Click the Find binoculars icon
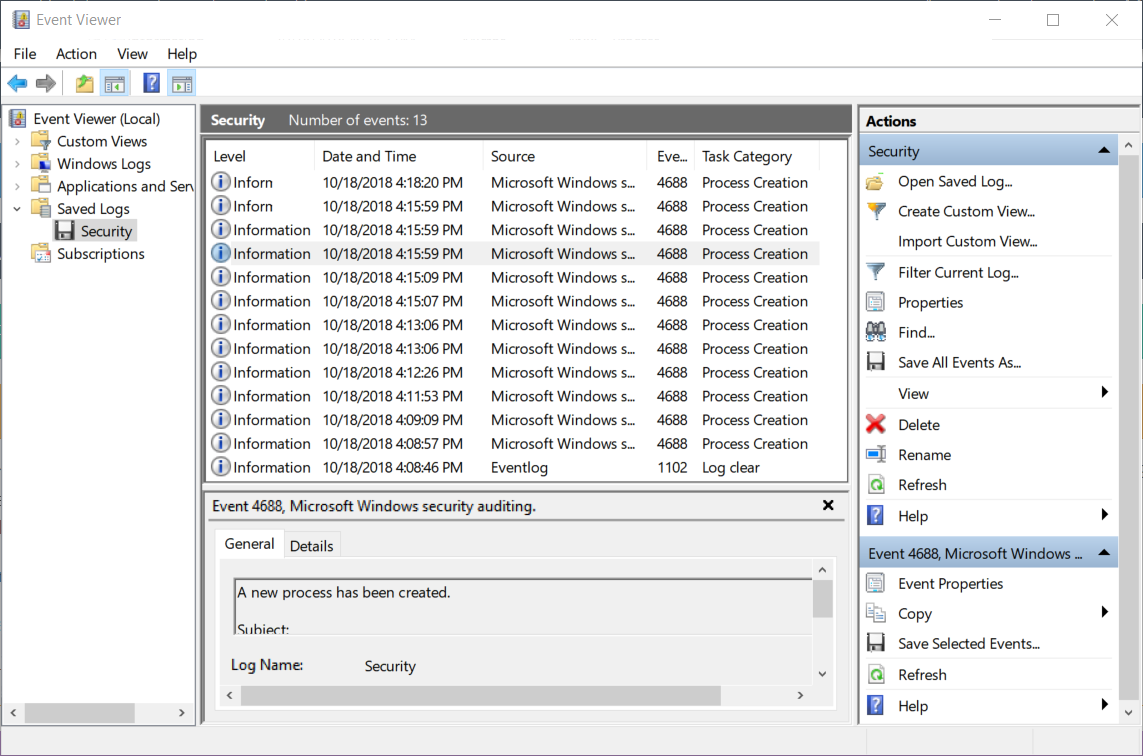This screenshot has width=1143, height=756. click(x=875, y=332)
